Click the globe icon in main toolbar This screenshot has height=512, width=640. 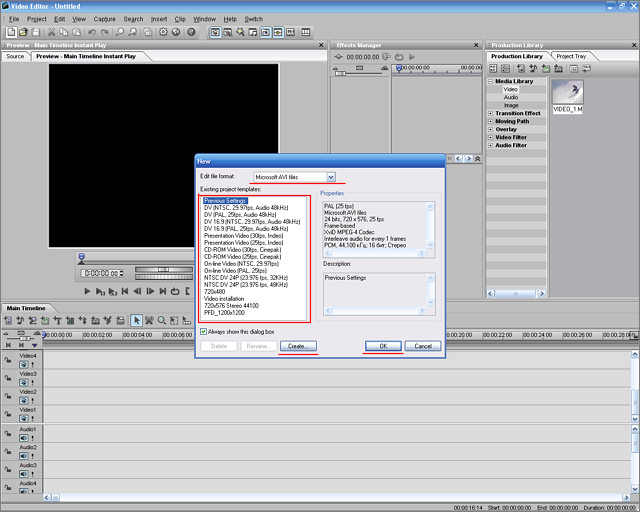pos(176,32)
